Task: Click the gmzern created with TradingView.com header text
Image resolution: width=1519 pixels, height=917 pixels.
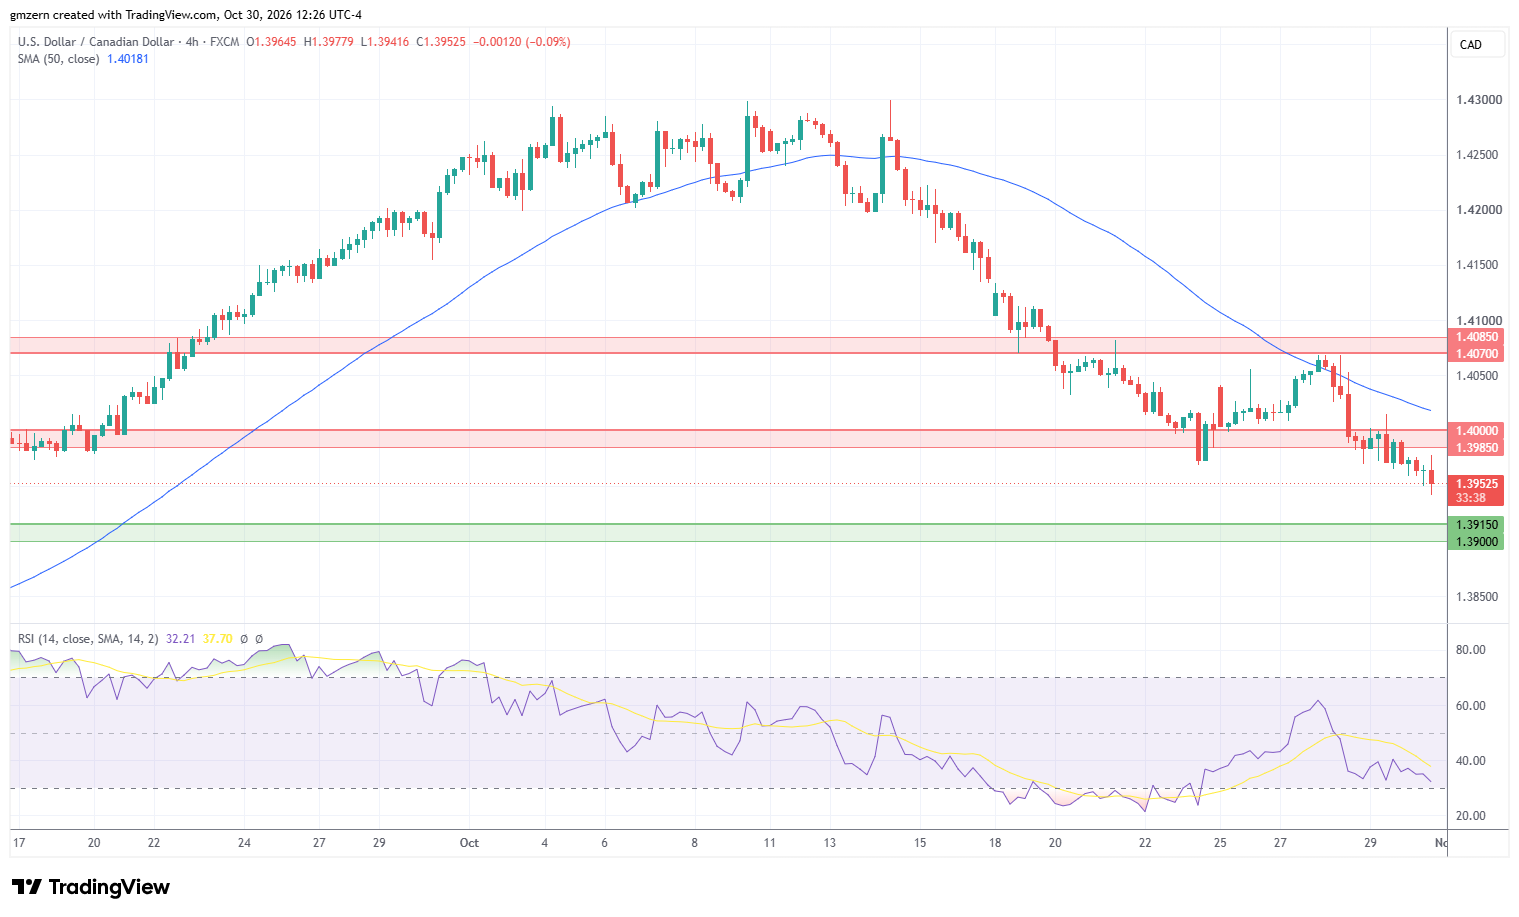Action: coord(186,15)
